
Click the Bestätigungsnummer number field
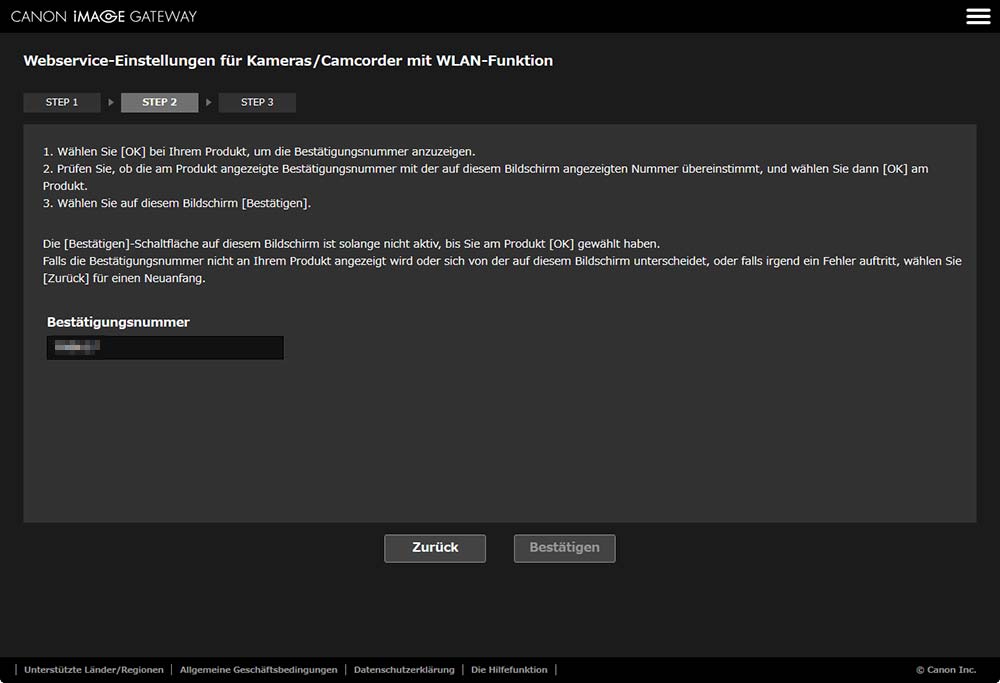coord(165,348)
